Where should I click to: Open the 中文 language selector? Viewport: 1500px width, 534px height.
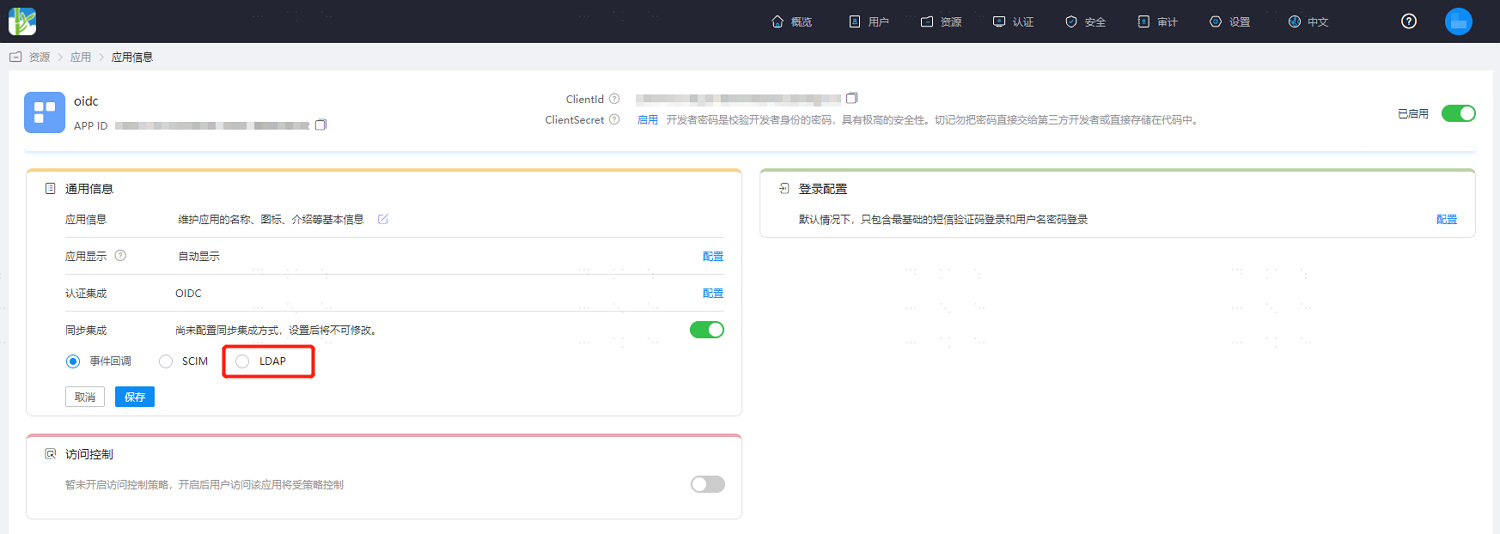coord(1308,21)
